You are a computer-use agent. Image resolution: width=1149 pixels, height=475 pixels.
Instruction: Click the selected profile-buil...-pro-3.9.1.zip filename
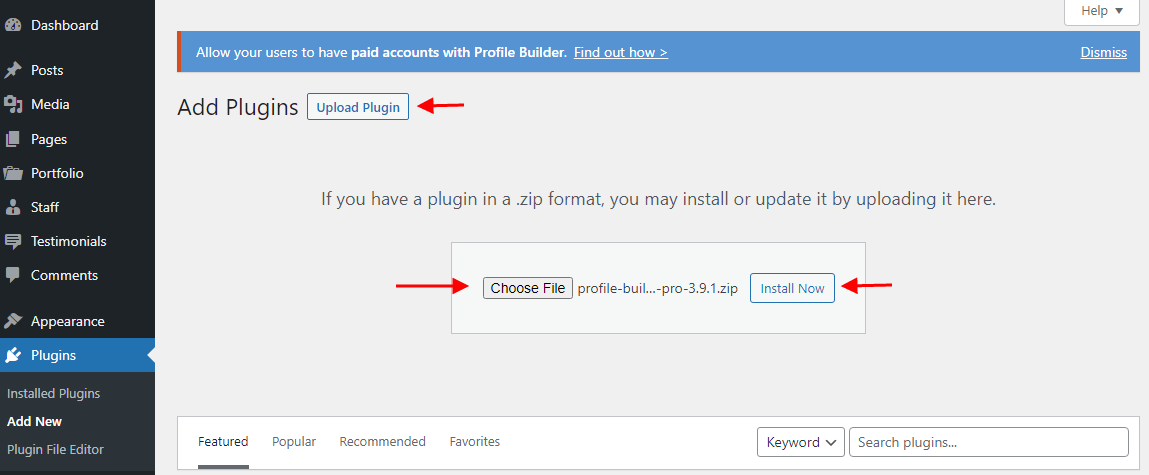(x=657, y=288)
